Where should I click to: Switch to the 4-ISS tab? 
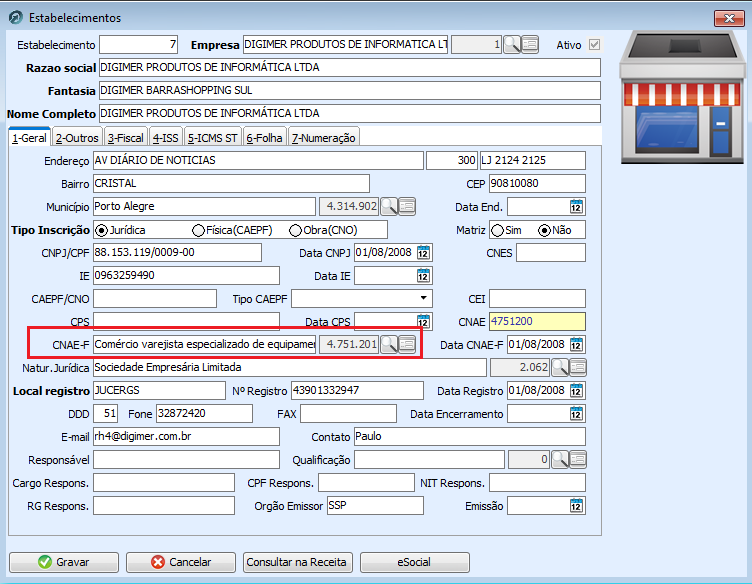click(165, 138)
